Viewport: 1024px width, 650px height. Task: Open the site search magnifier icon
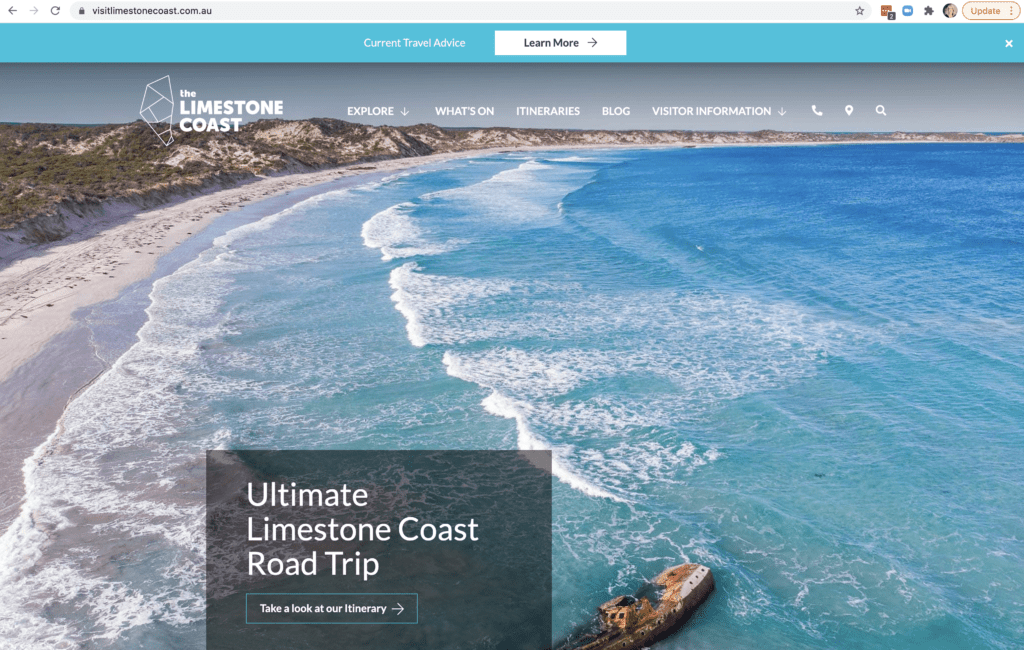(881, 110)
